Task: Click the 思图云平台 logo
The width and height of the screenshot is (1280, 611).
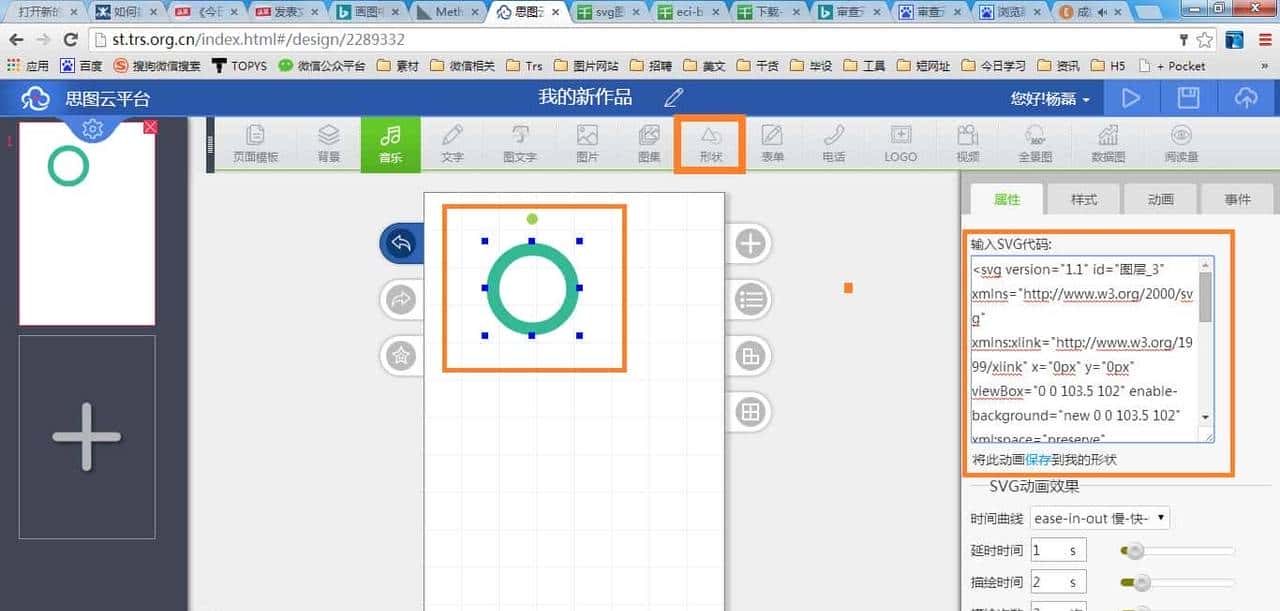Action: (x=85, y=98)
